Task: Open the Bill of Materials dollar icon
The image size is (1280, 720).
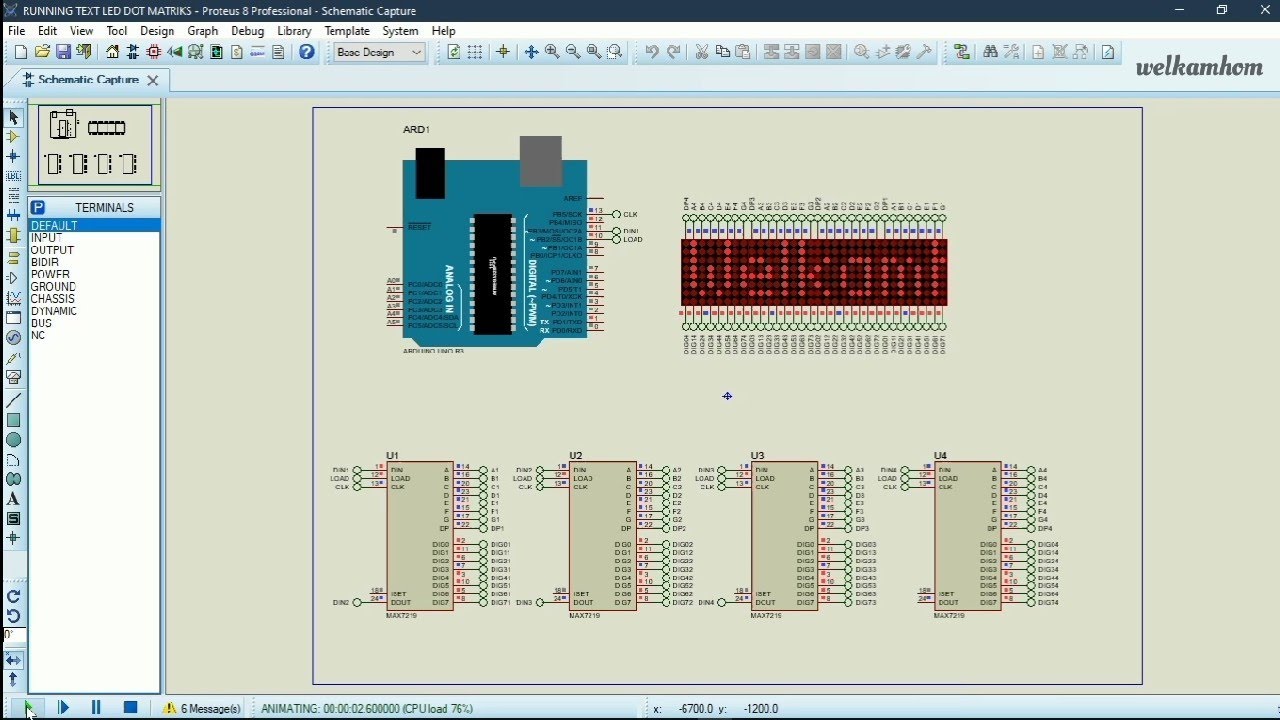Action: pyautogui.click(x=238, y=52)
